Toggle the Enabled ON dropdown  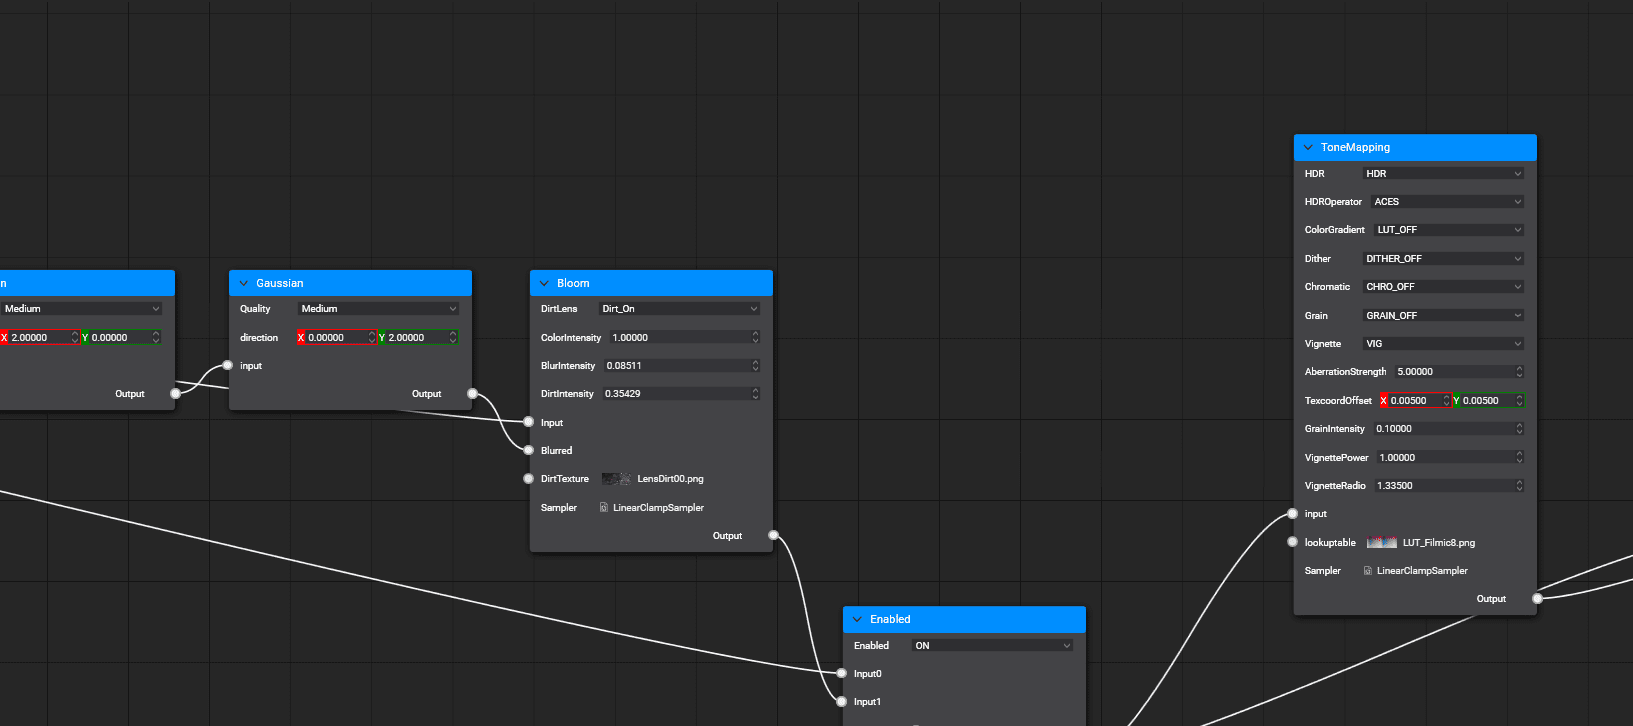point(993,646)
